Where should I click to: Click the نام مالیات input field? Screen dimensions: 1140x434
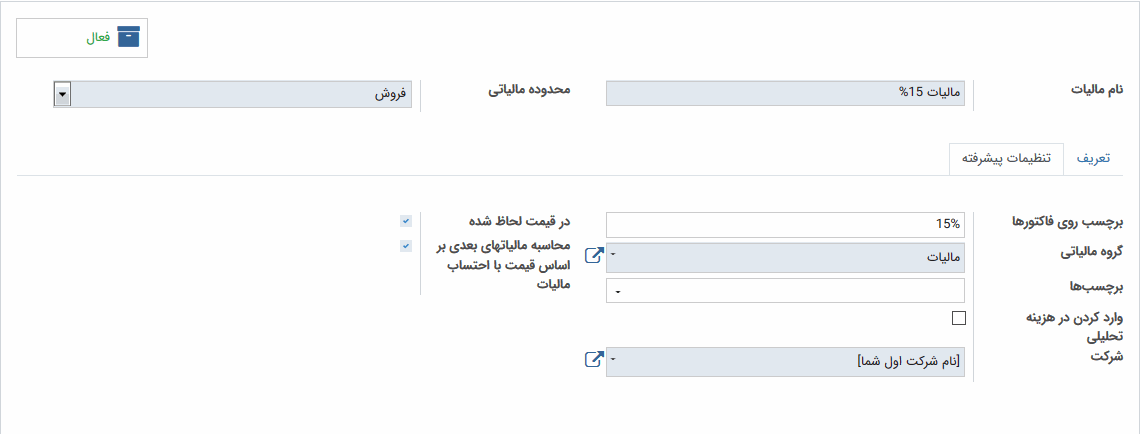pos(785,93)
